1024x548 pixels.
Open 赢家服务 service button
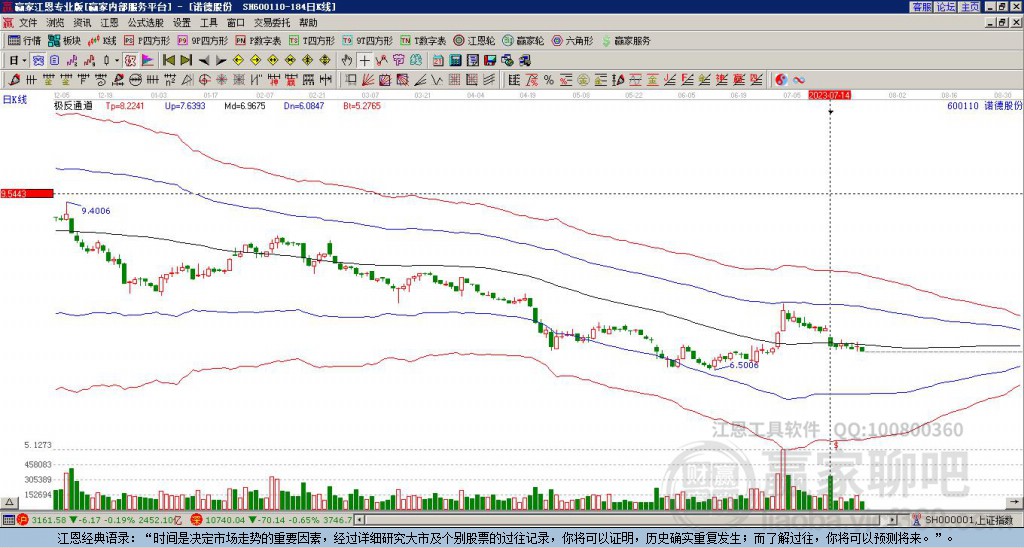[626, 40]
